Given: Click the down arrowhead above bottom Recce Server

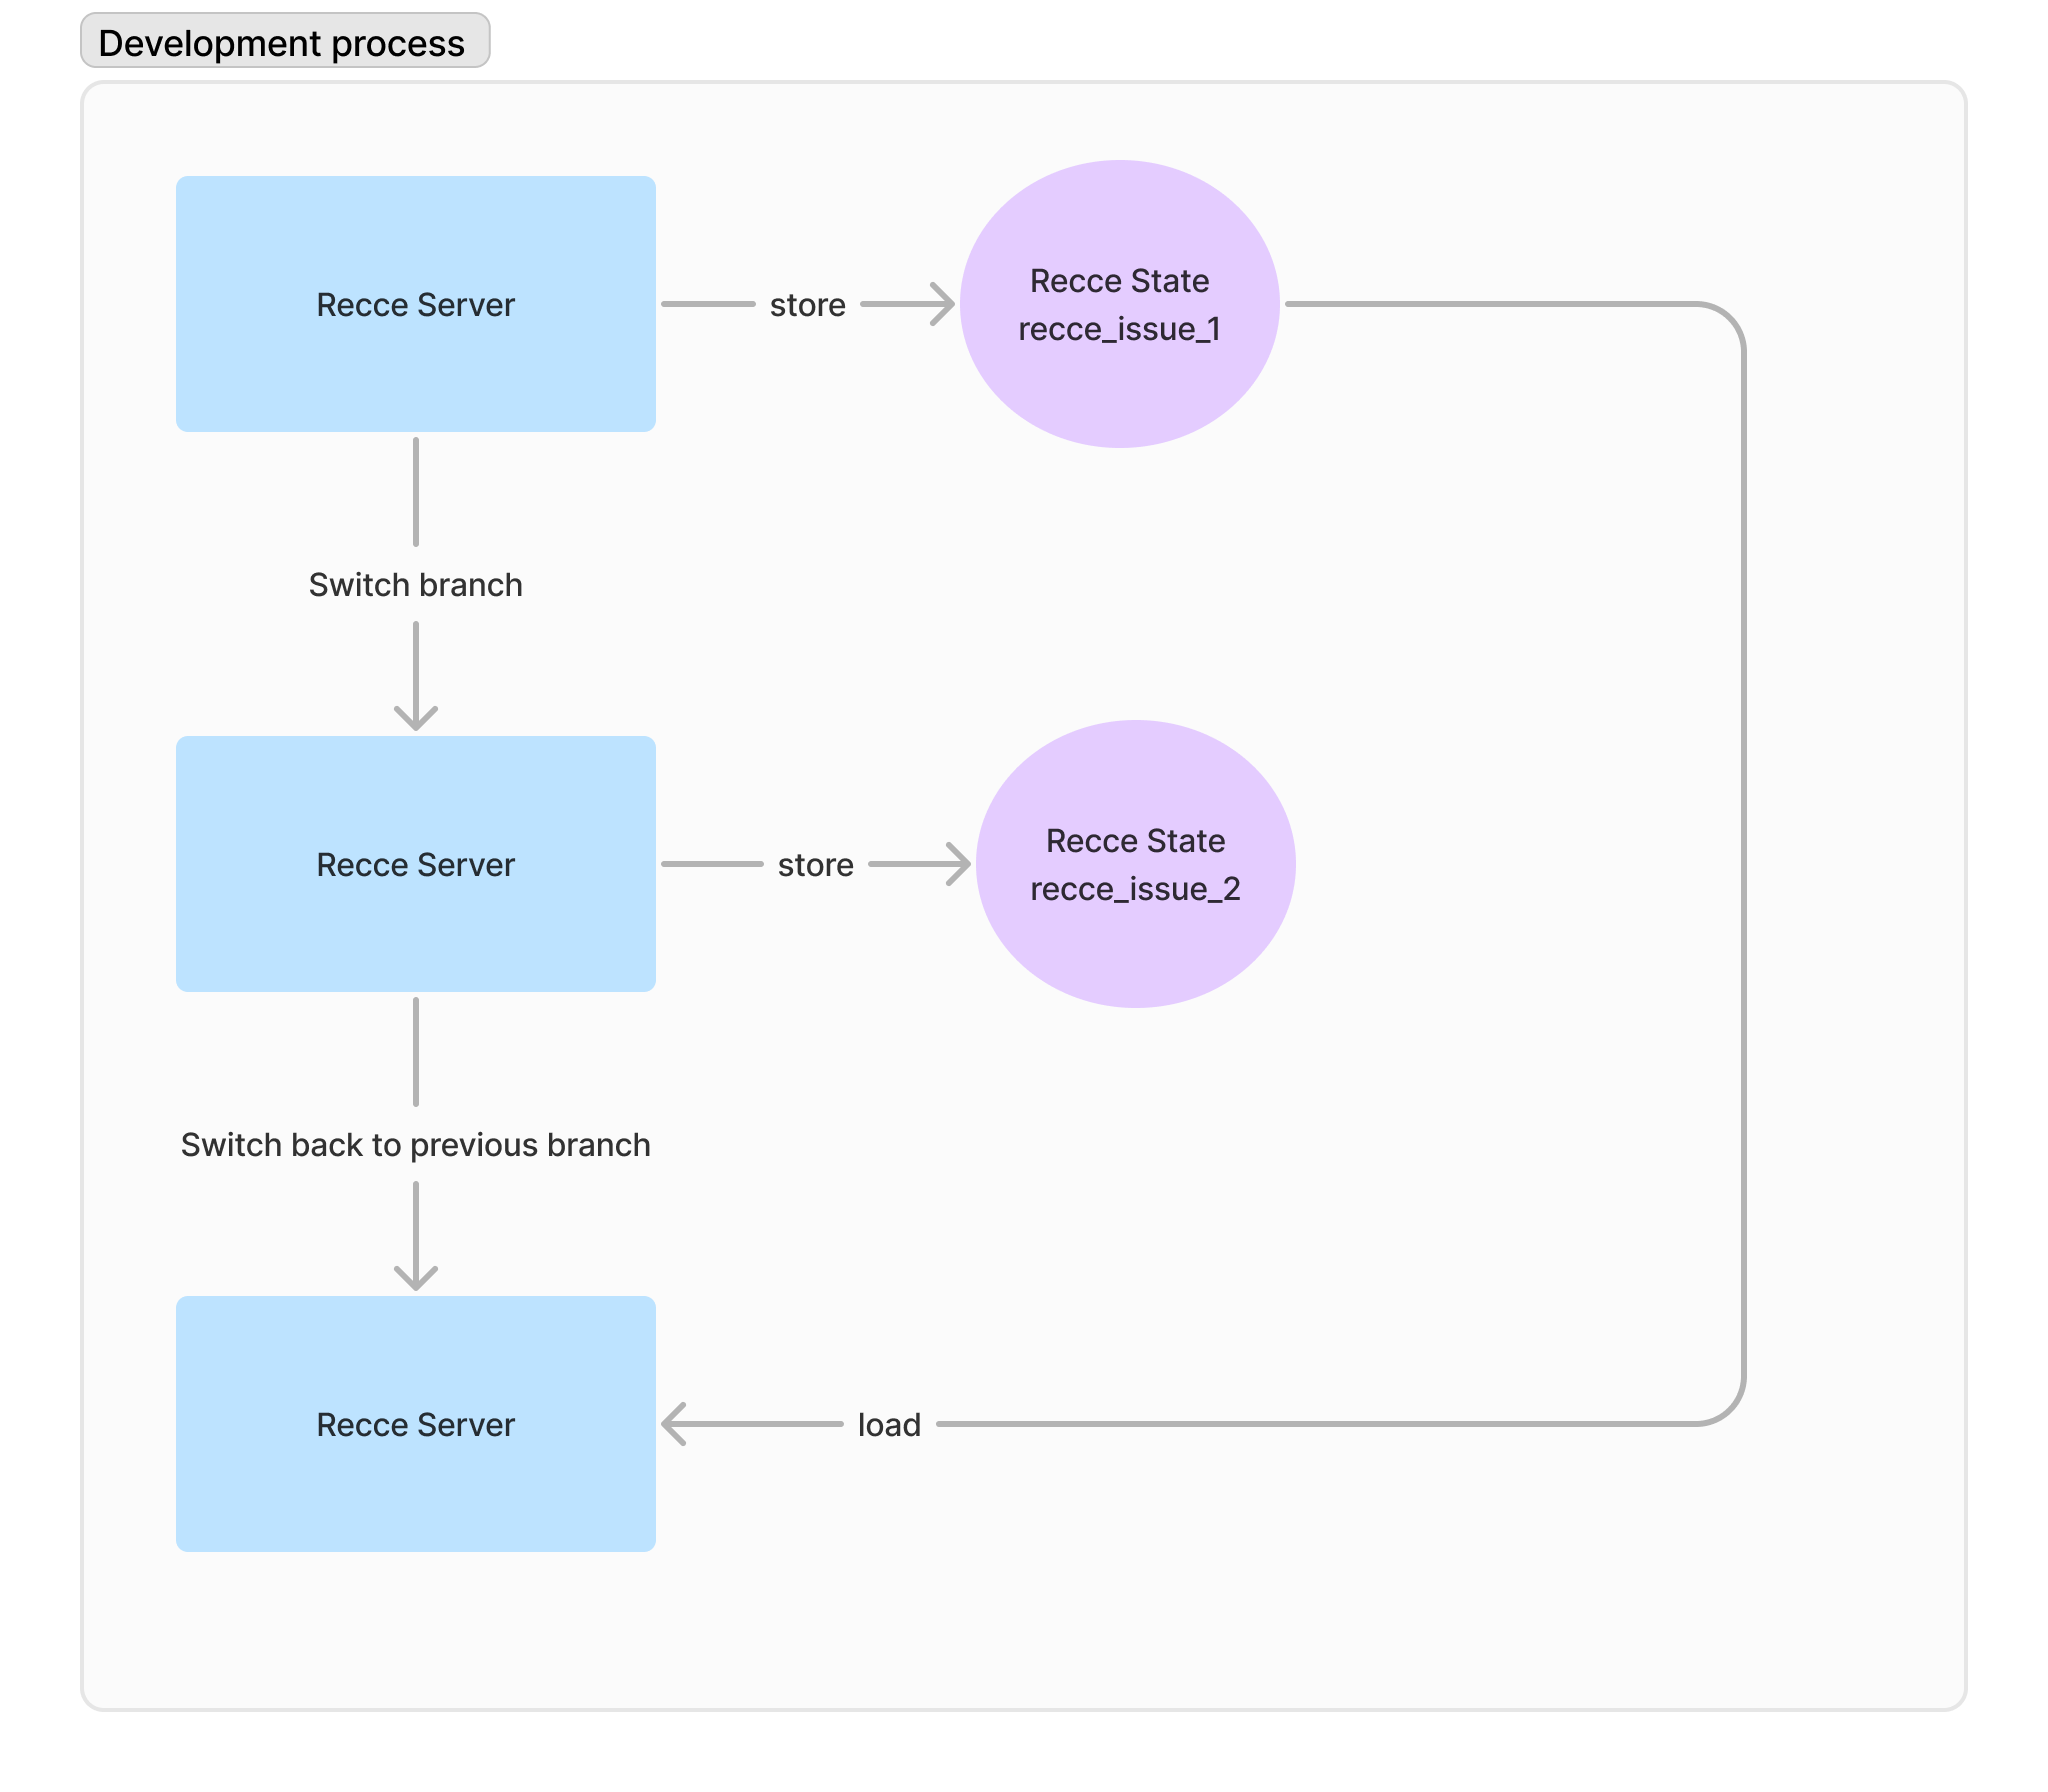Looking at the screenshot, I should (415, 1279).
